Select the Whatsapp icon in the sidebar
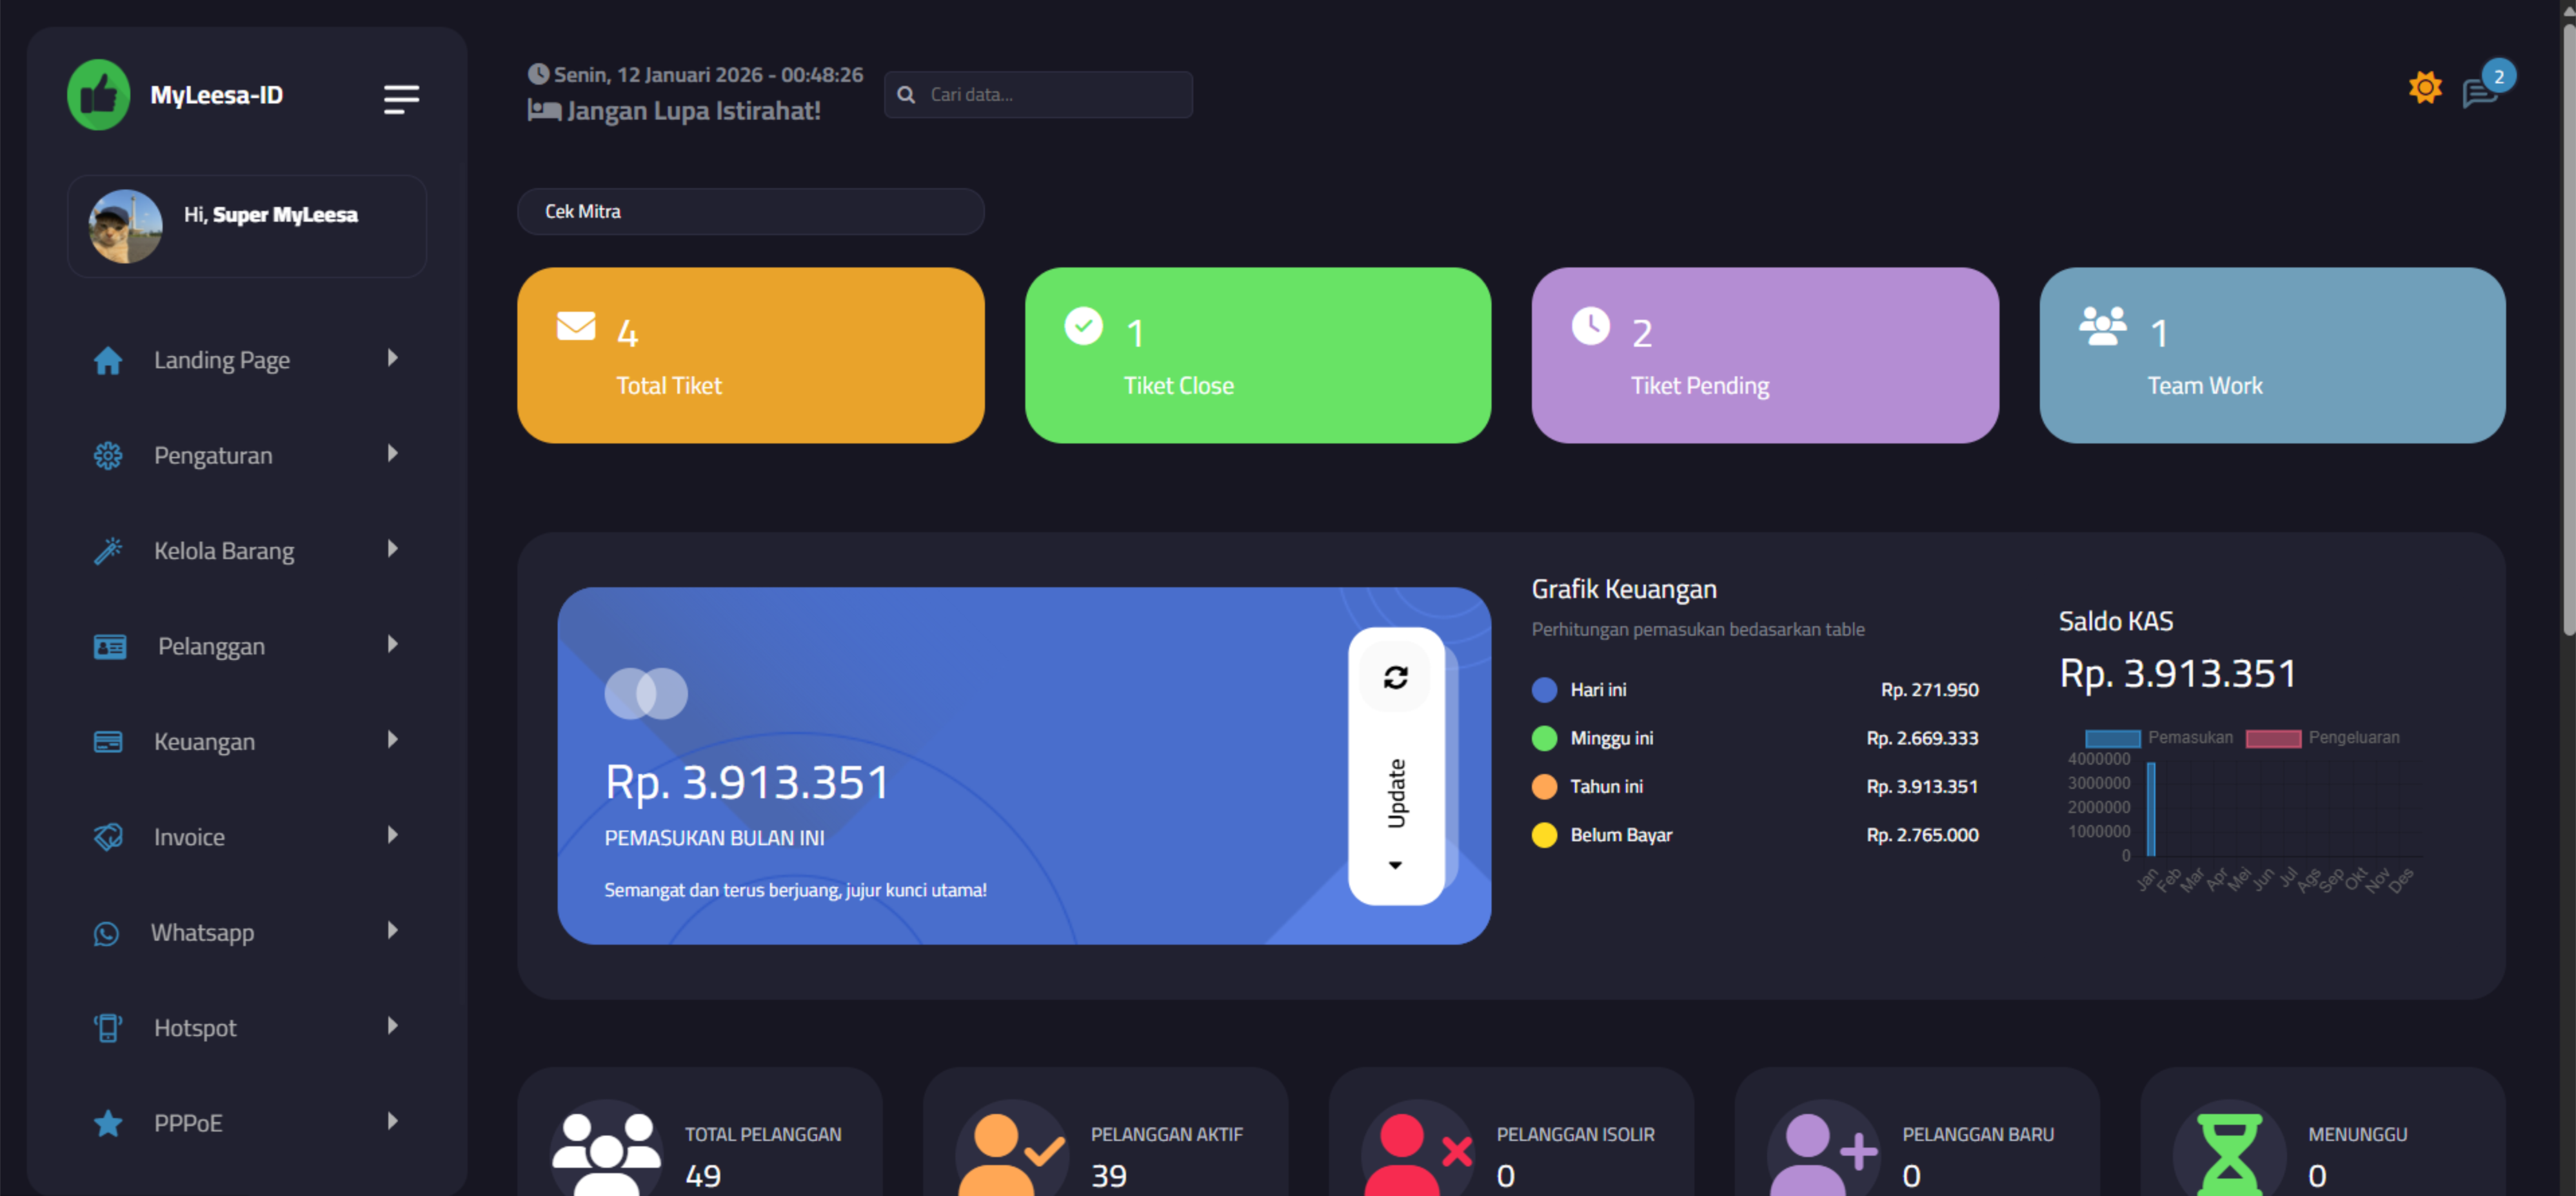2576x1196 pixels. pyautogui.click(x=107, y=933)
